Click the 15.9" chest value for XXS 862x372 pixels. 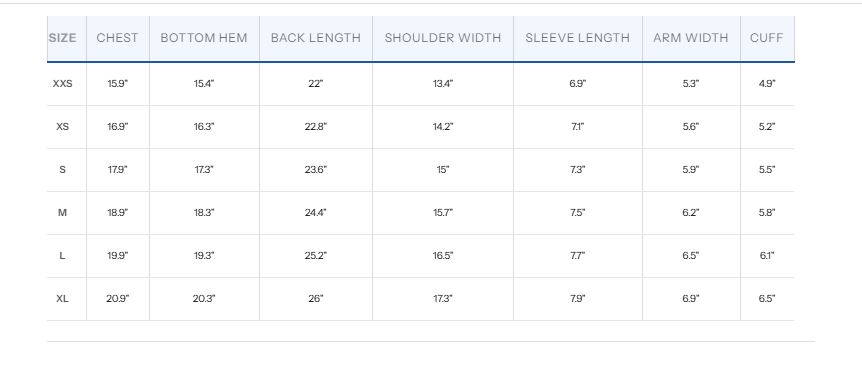coord(117,84)
